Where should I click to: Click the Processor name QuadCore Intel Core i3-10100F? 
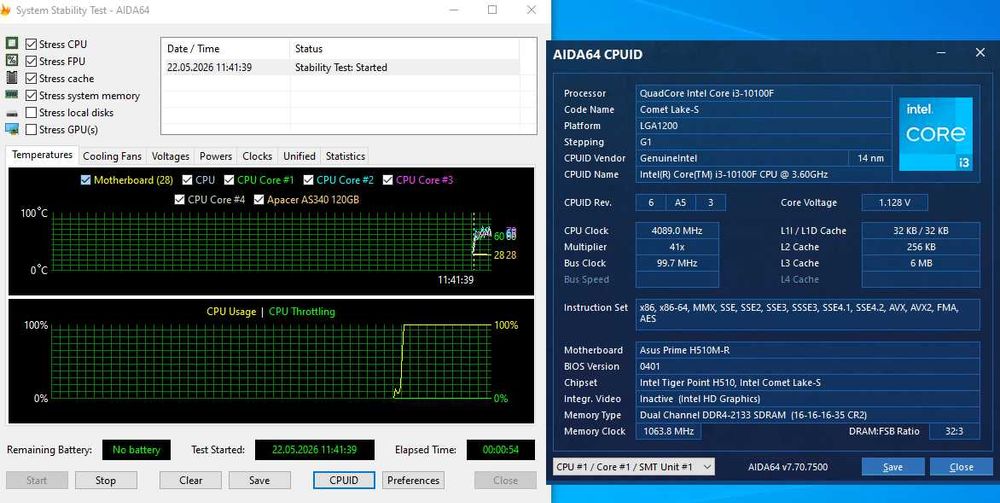pos(763,93)
